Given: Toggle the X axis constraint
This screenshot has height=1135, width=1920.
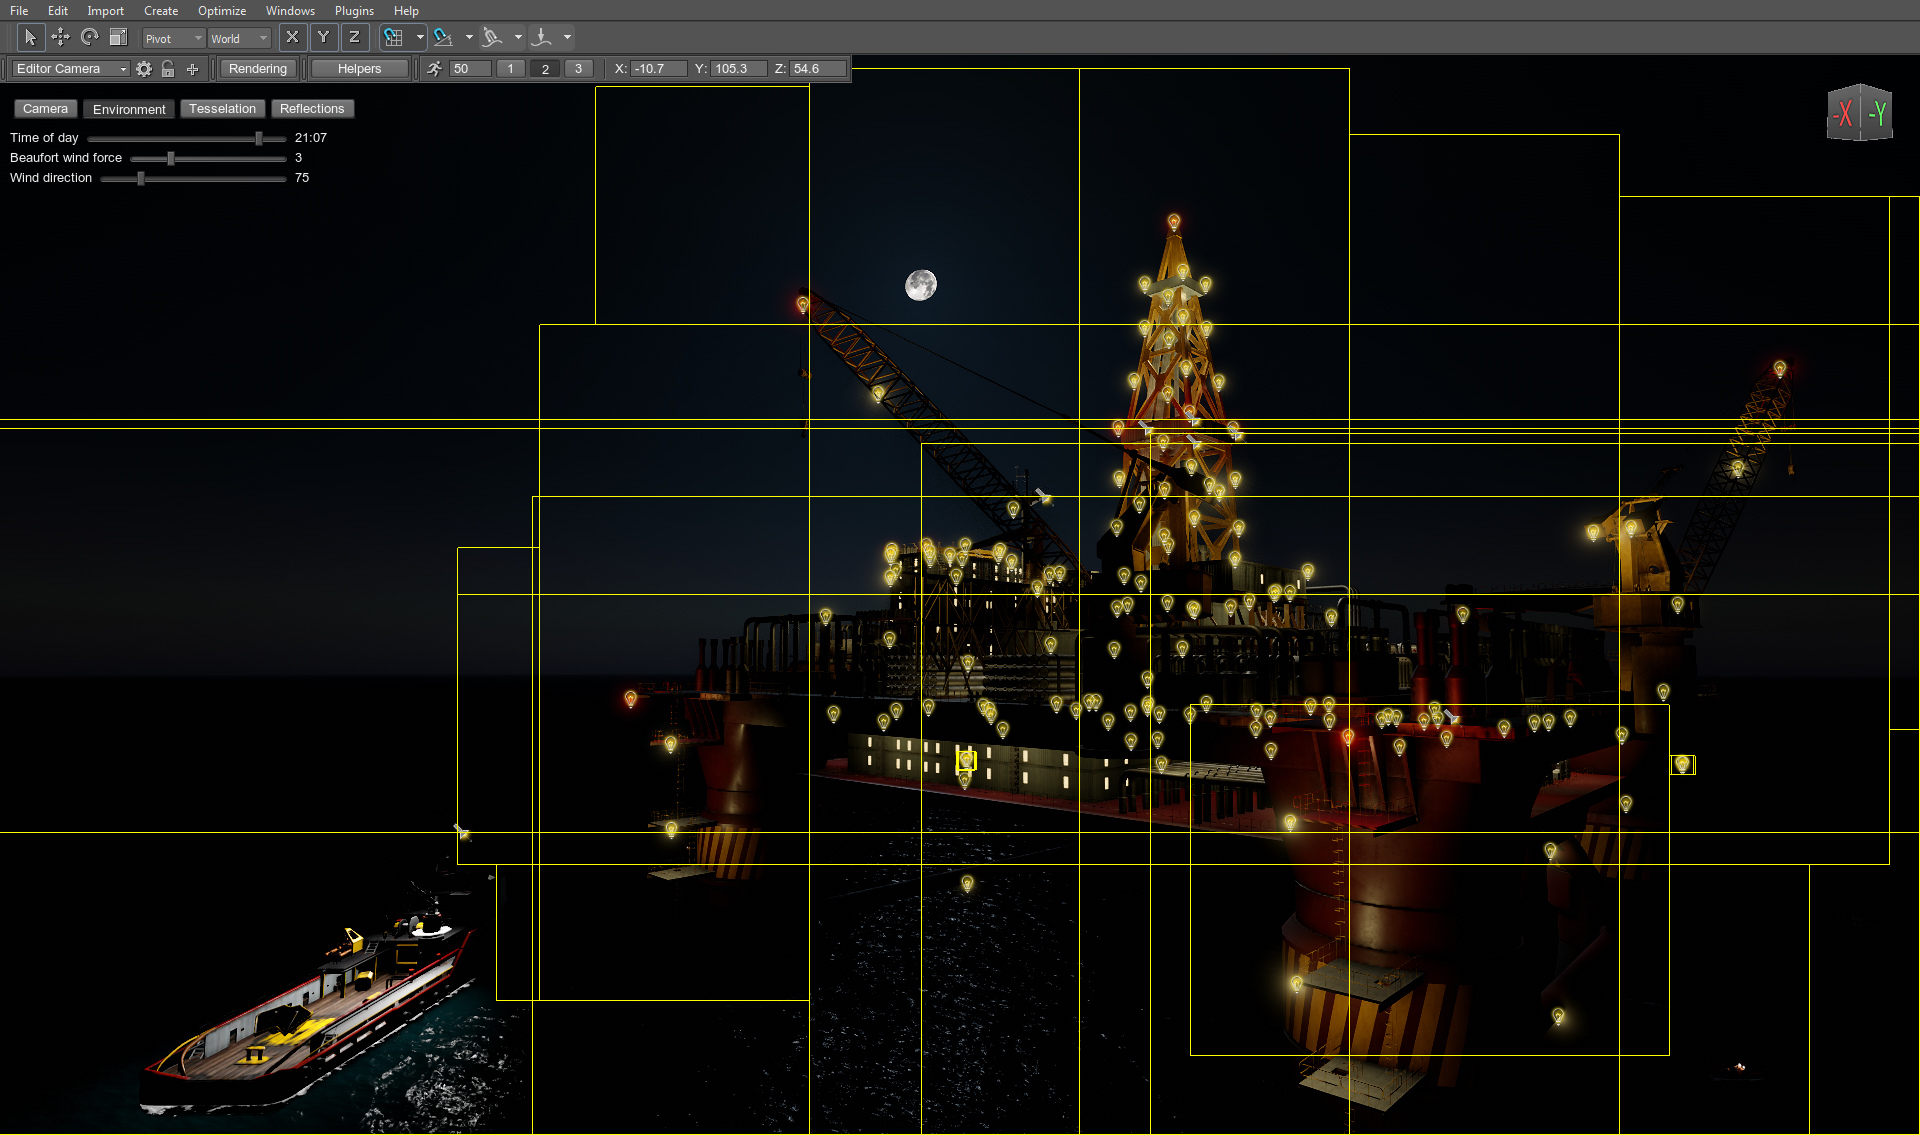Looking at the screenshot, I should click(x=292, y=37).
